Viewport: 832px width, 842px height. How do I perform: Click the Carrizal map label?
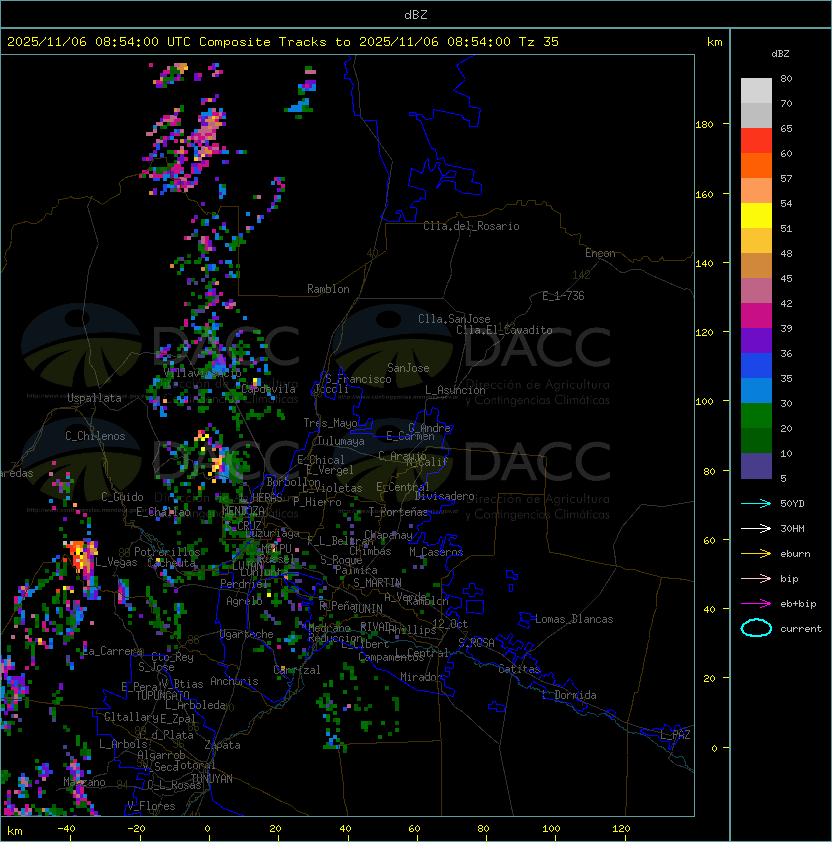pos(297,670)
